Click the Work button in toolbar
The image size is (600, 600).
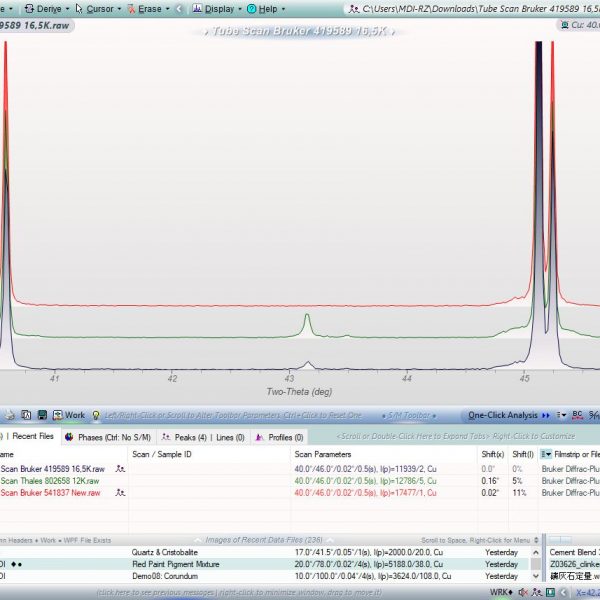pyautogui.click(x=74, y=415)
